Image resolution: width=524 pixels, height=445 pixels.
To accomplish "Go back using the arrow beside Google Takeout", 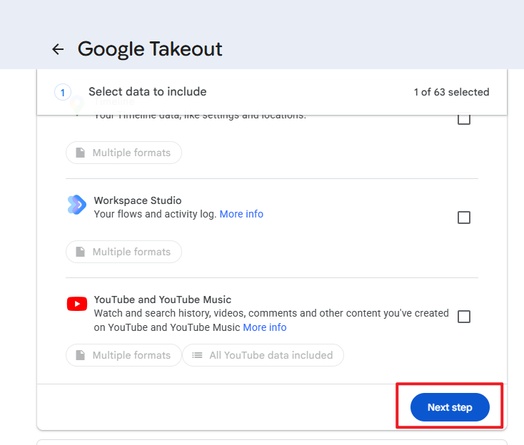I will (58, 49).
